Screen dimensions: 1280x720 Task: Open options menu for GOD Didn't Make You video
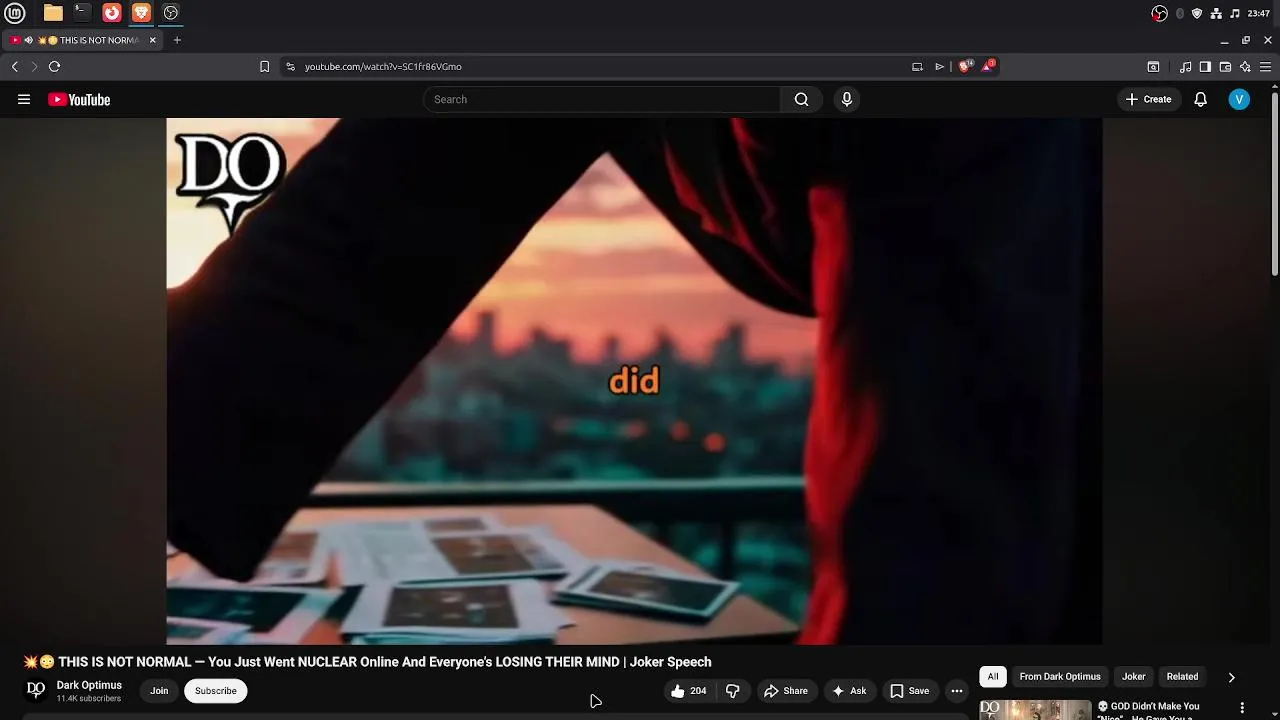click(x=1242, y=708)
